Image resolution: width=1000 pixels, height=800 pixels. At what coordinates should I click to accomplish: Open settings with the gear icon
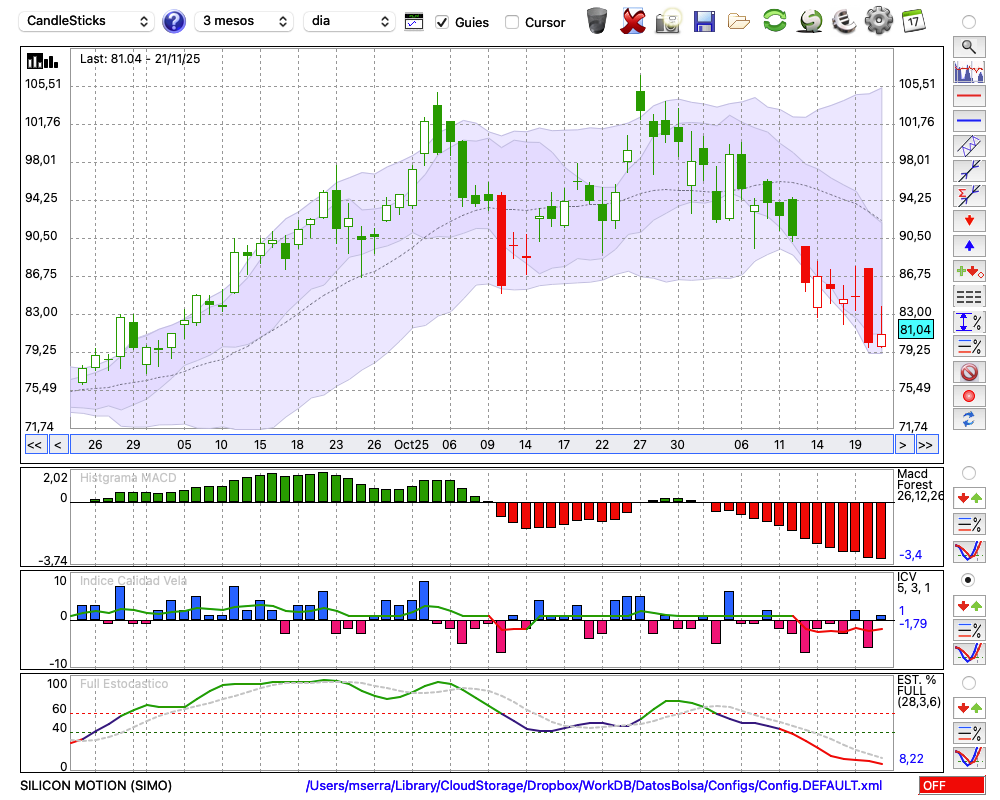pyautogui.click(x=878, y=20)
